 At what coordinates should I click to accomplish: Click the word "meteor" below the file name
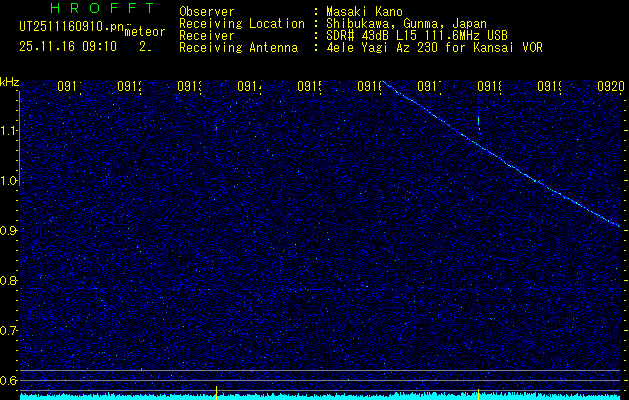145,32
